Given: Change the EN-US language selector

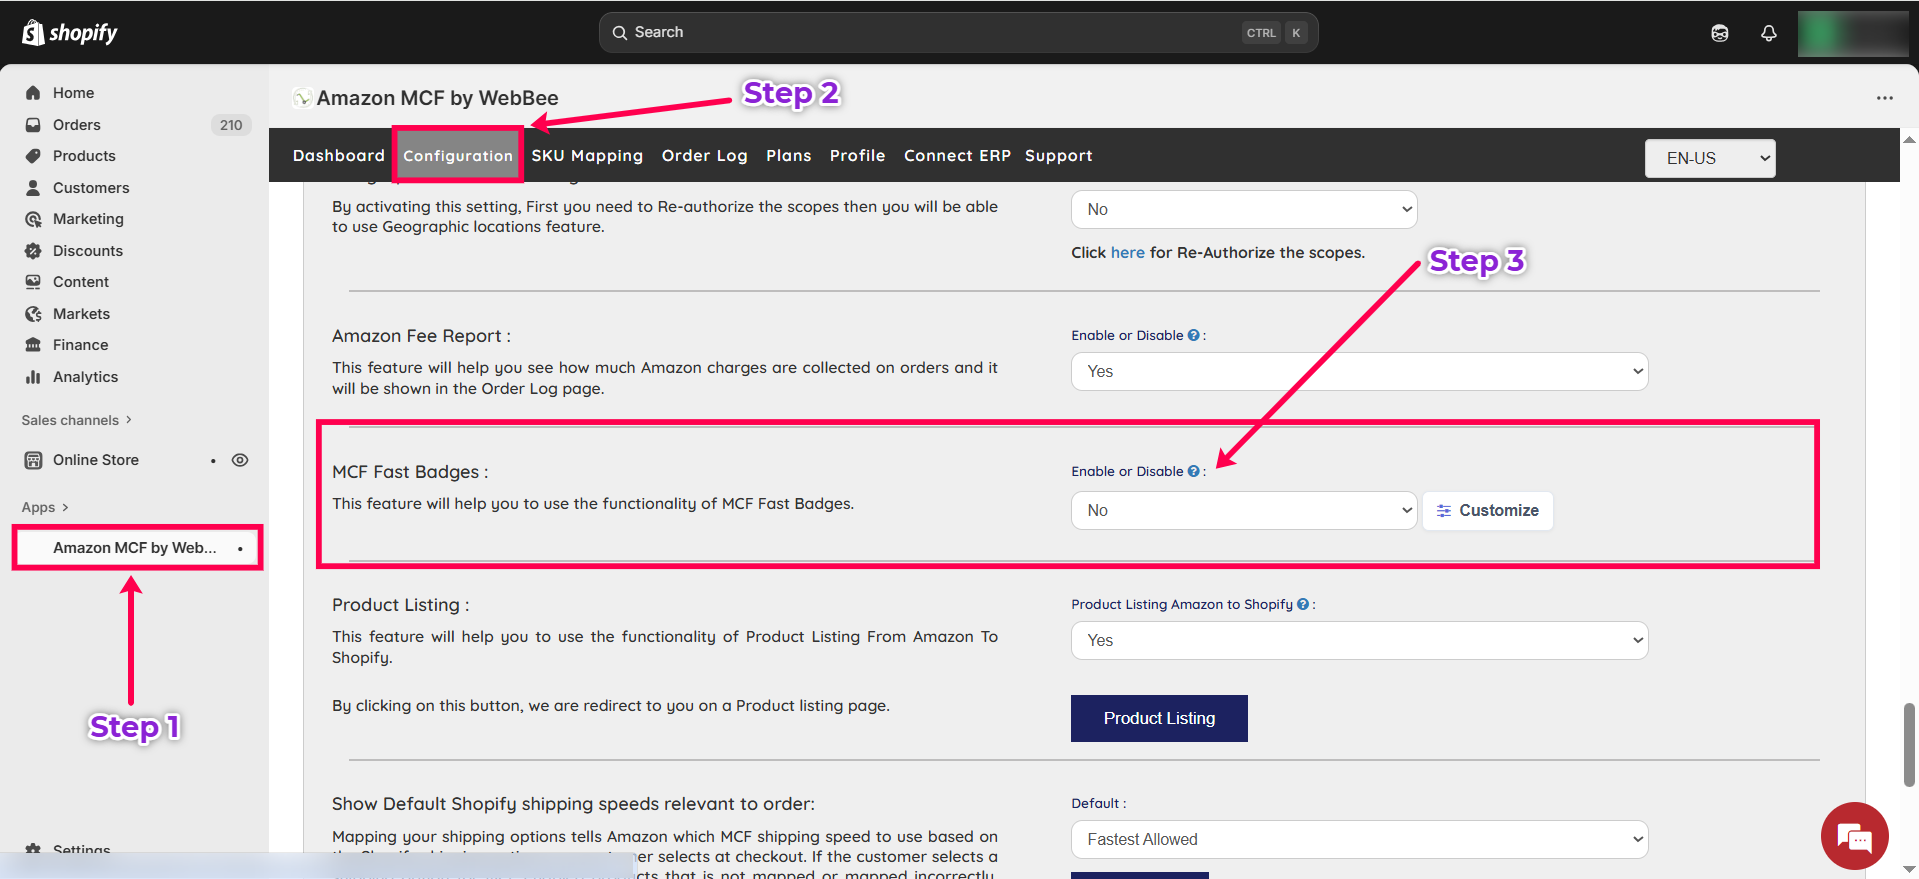Looking at the screenshot, I should click(x=1709, y=158).
